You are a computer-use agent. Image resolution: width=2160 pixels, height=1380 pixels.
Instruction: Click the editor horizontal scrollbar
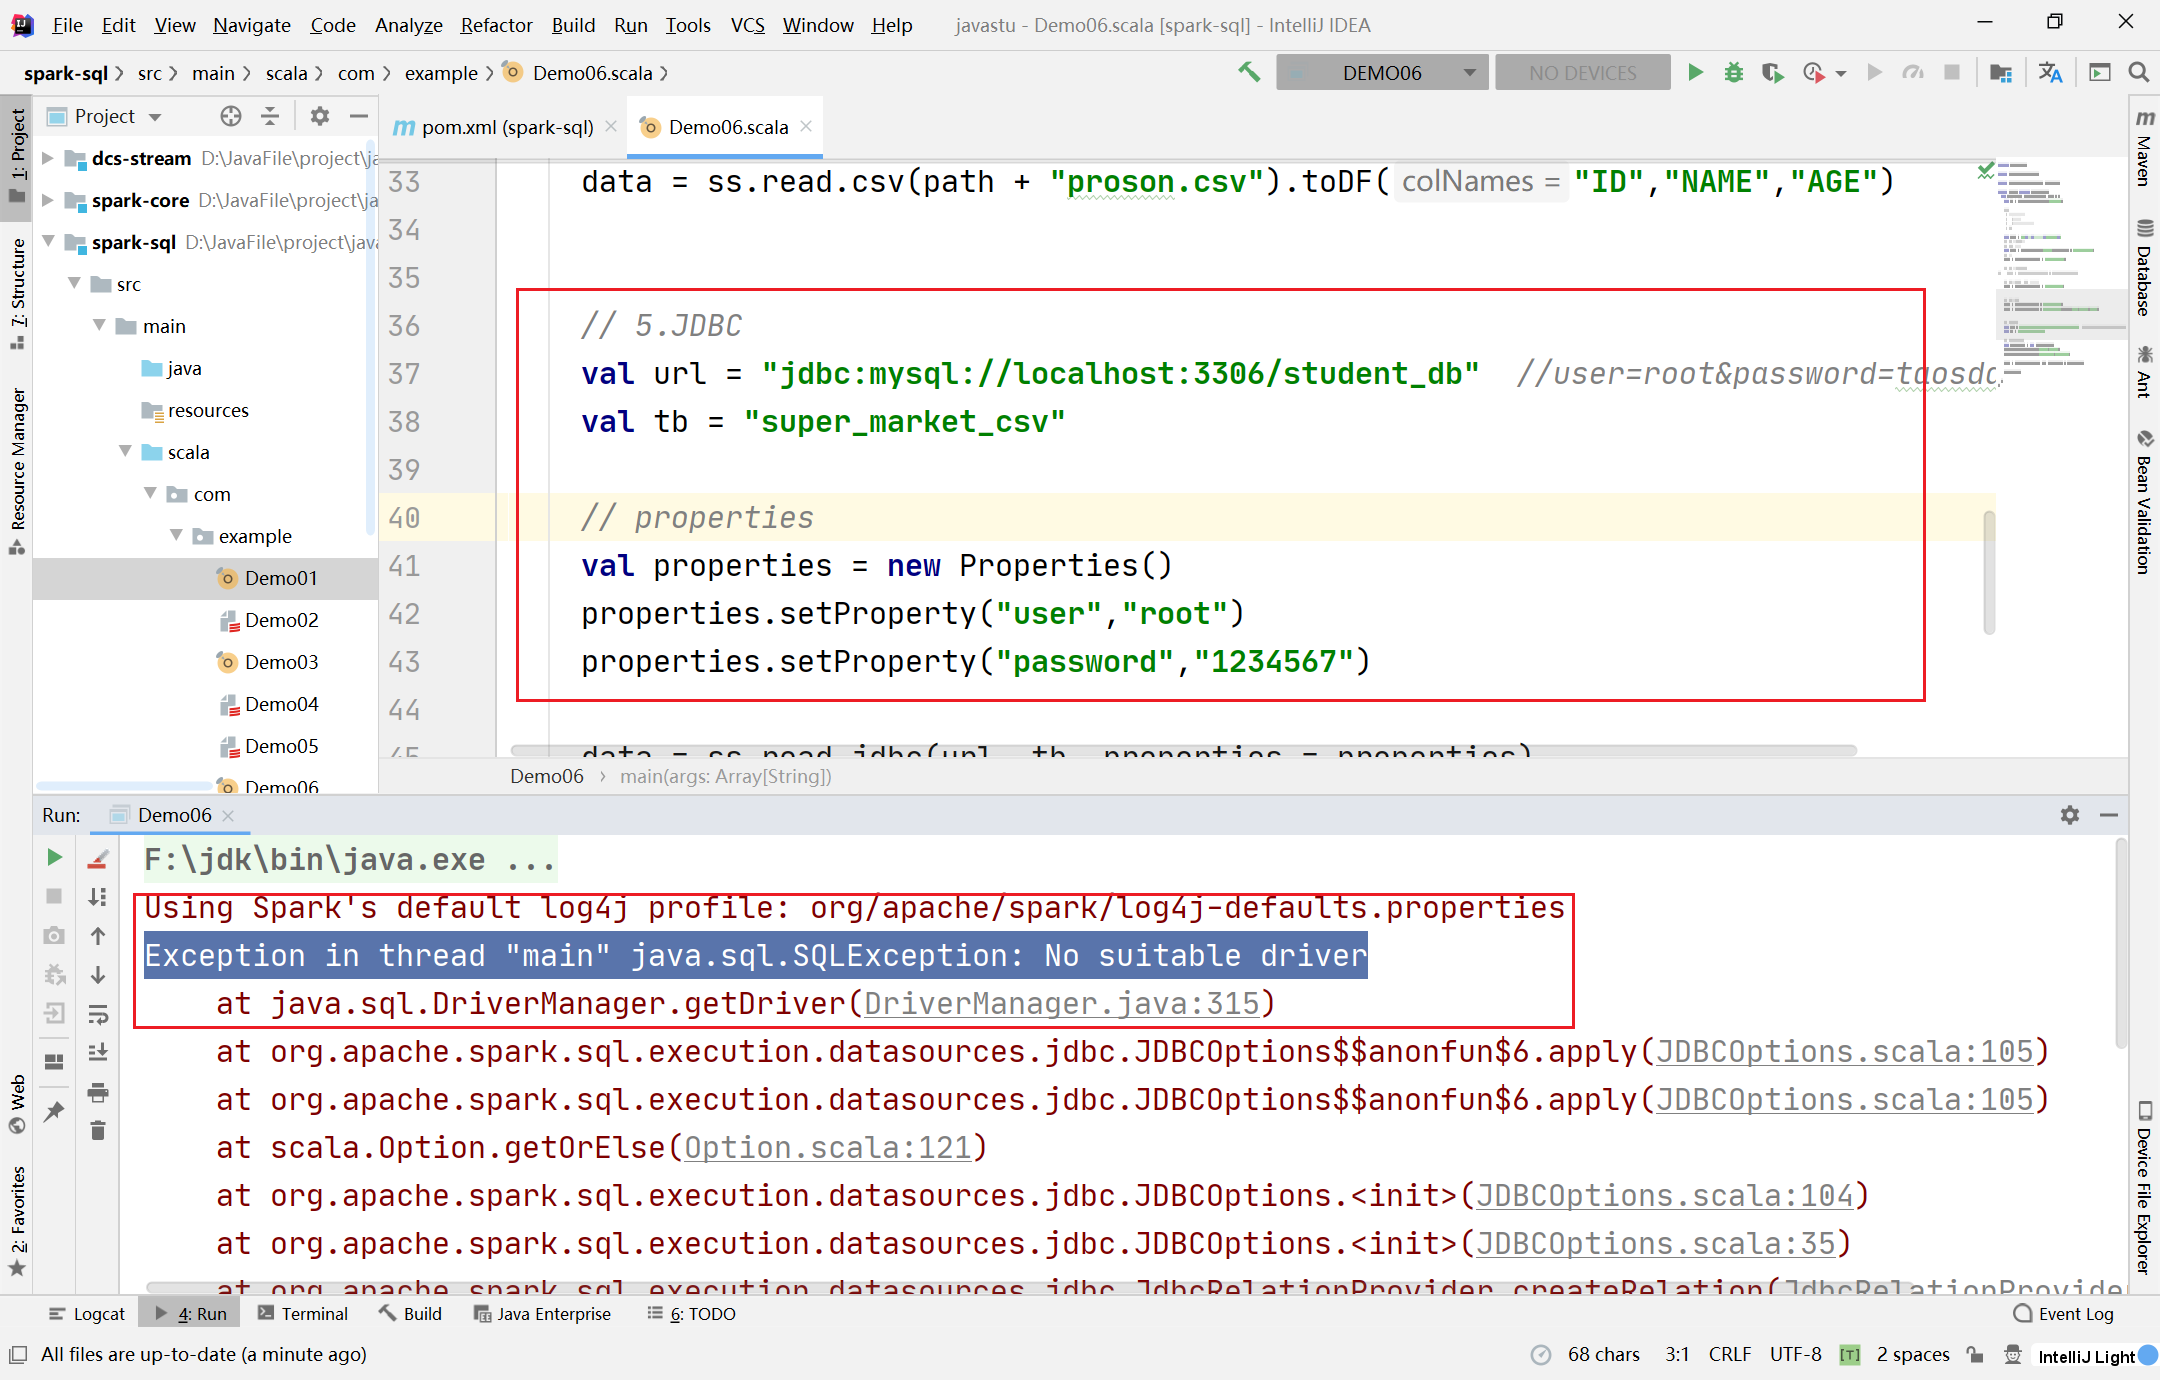click(1183, 750)
